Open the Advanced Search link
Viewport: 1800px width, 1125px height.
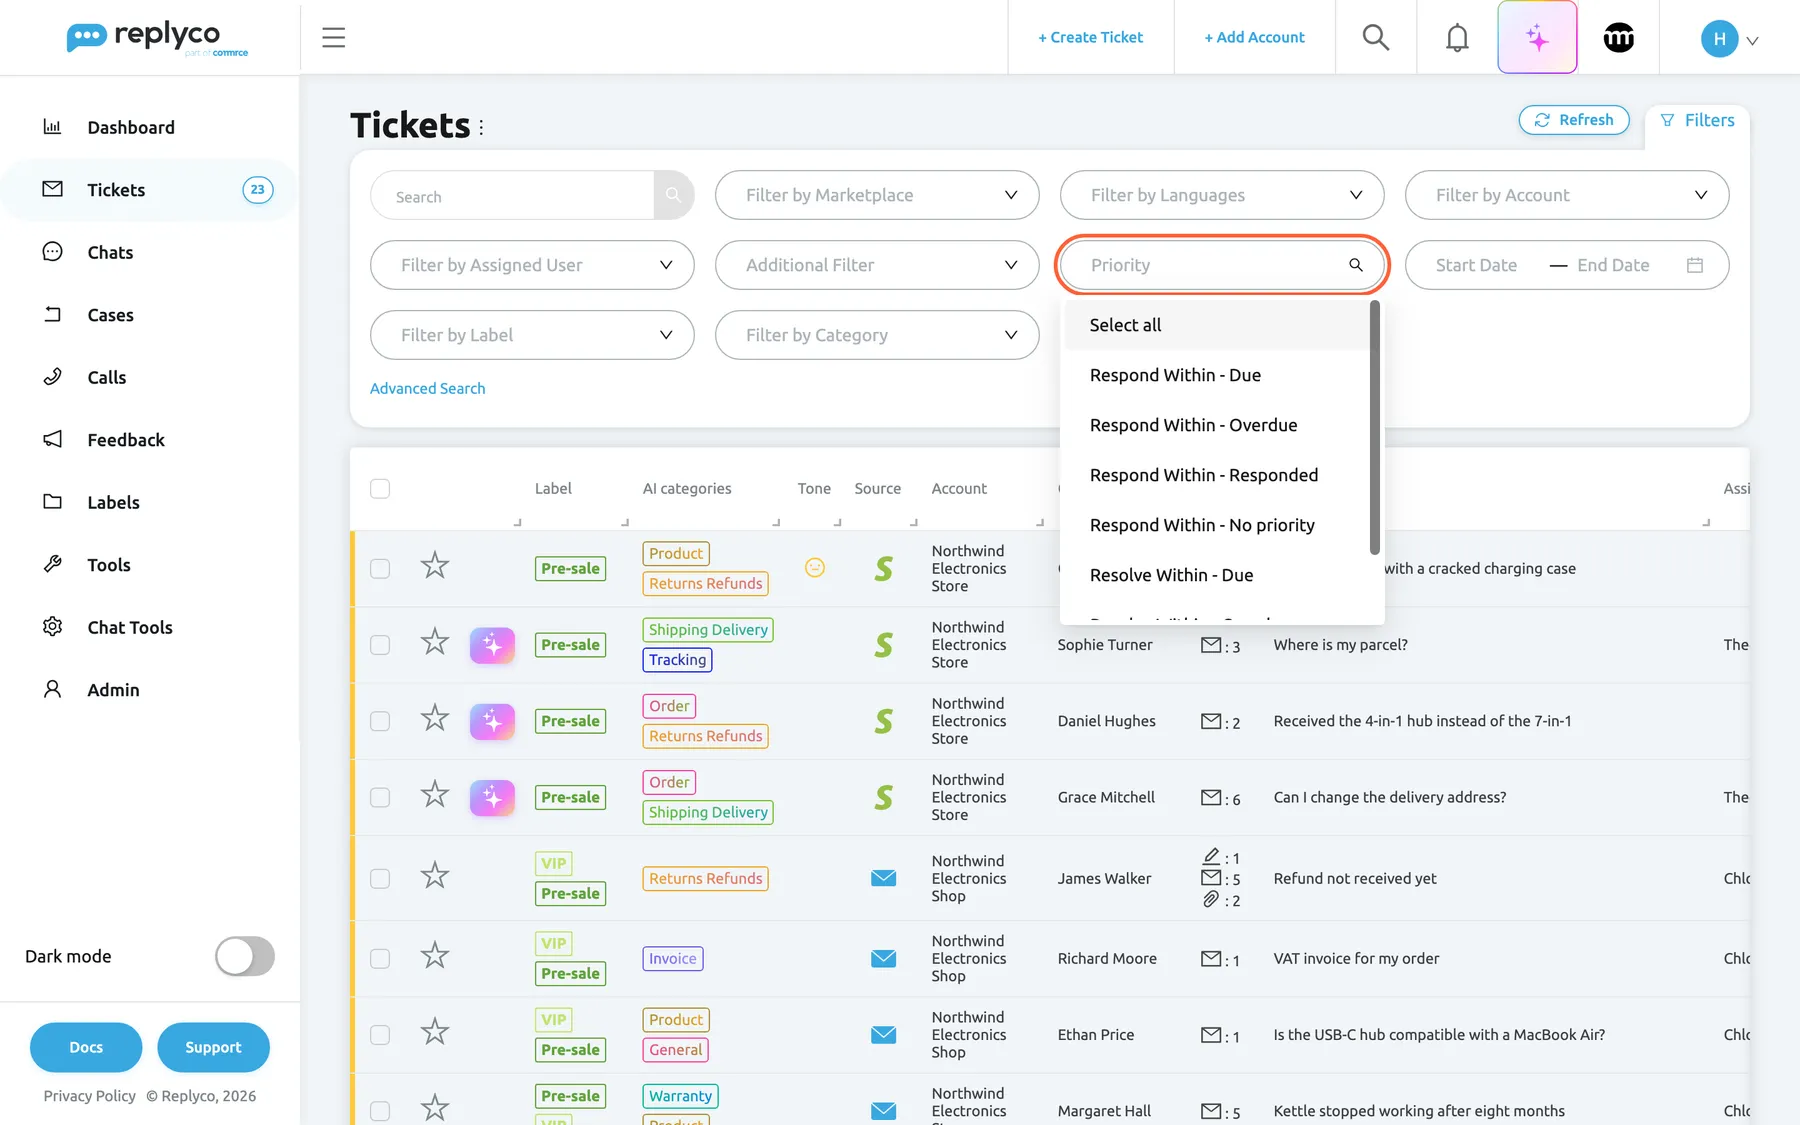[x=427, y=388]
